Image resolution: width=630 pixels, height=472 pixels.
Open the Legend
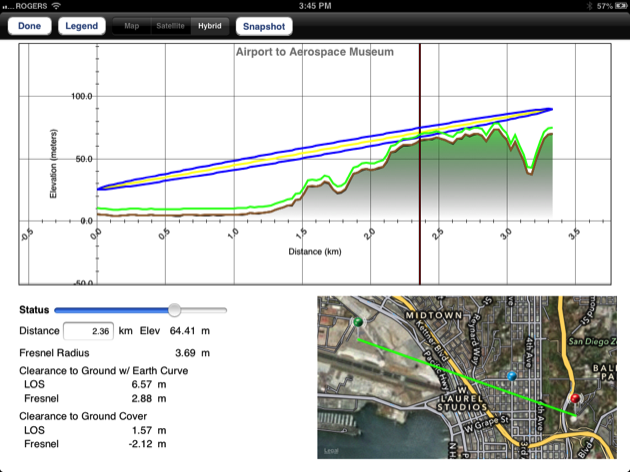click(81, 26)
